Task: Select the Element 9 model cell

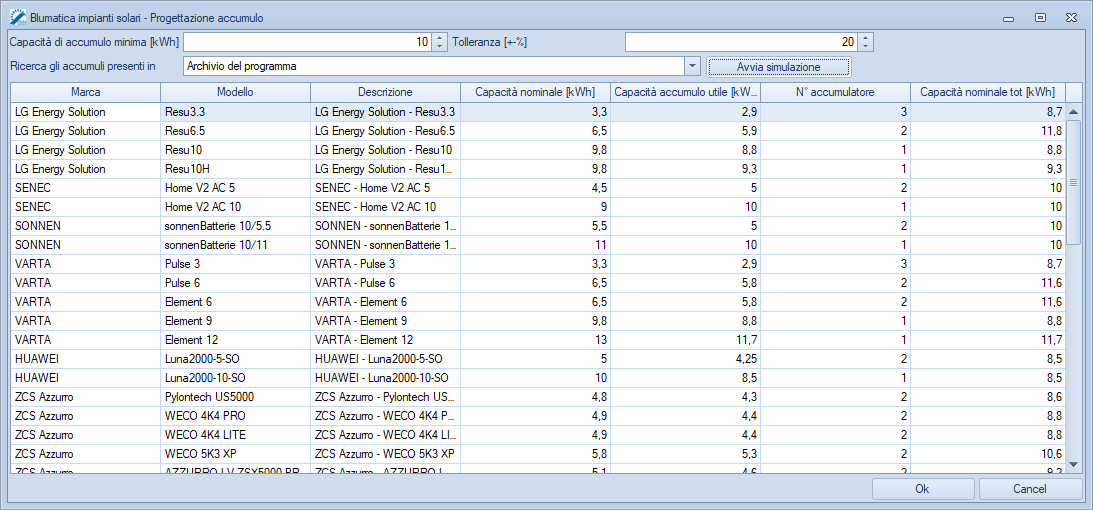Action: coord(235,320)
